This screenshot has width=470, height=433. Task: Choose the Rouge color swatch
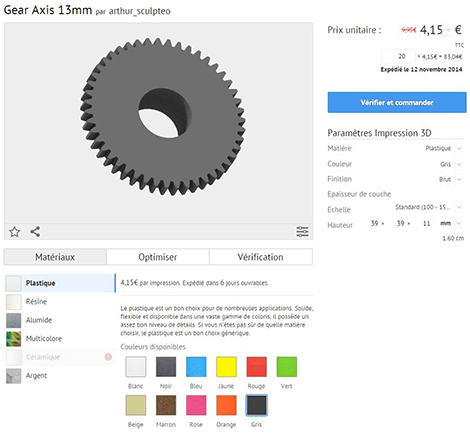click(256, 367)
